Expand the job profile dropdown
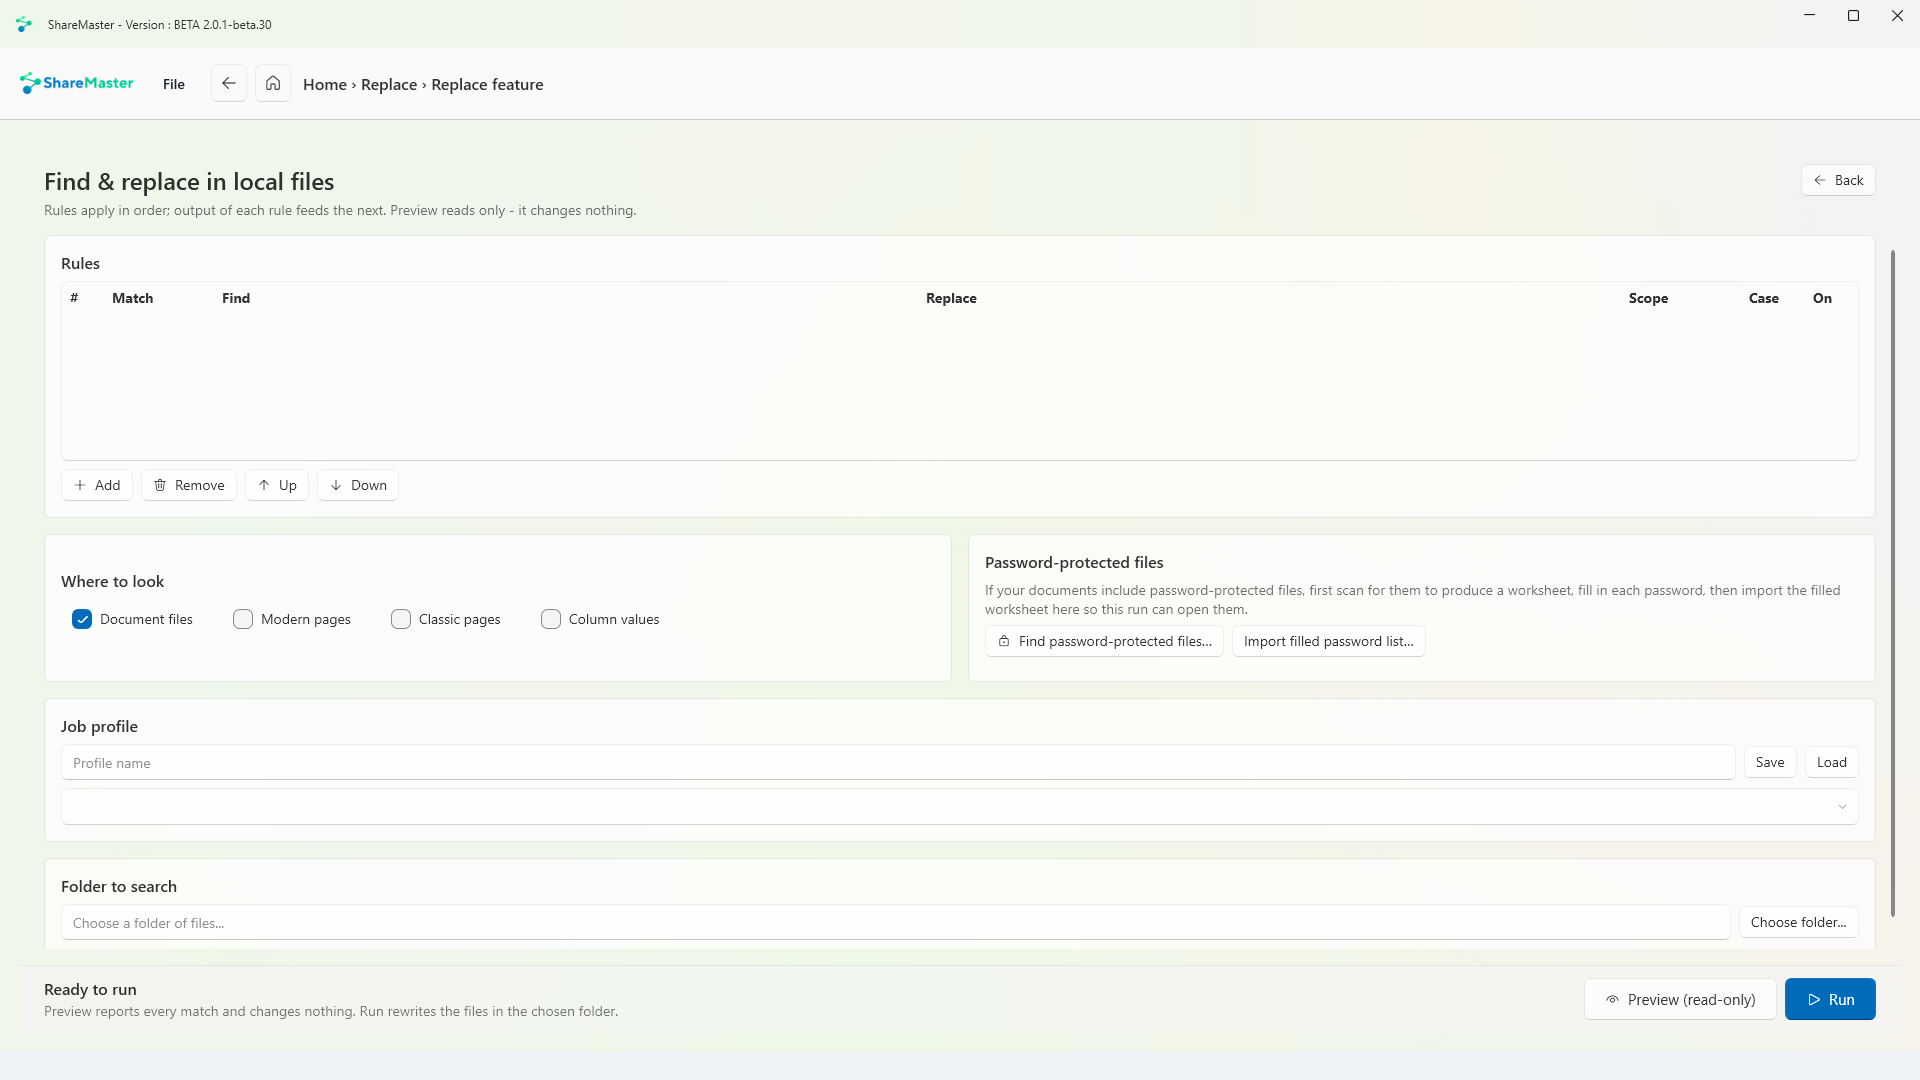1920x1080 pixels. pyautogui.click(x=960, y=806)
